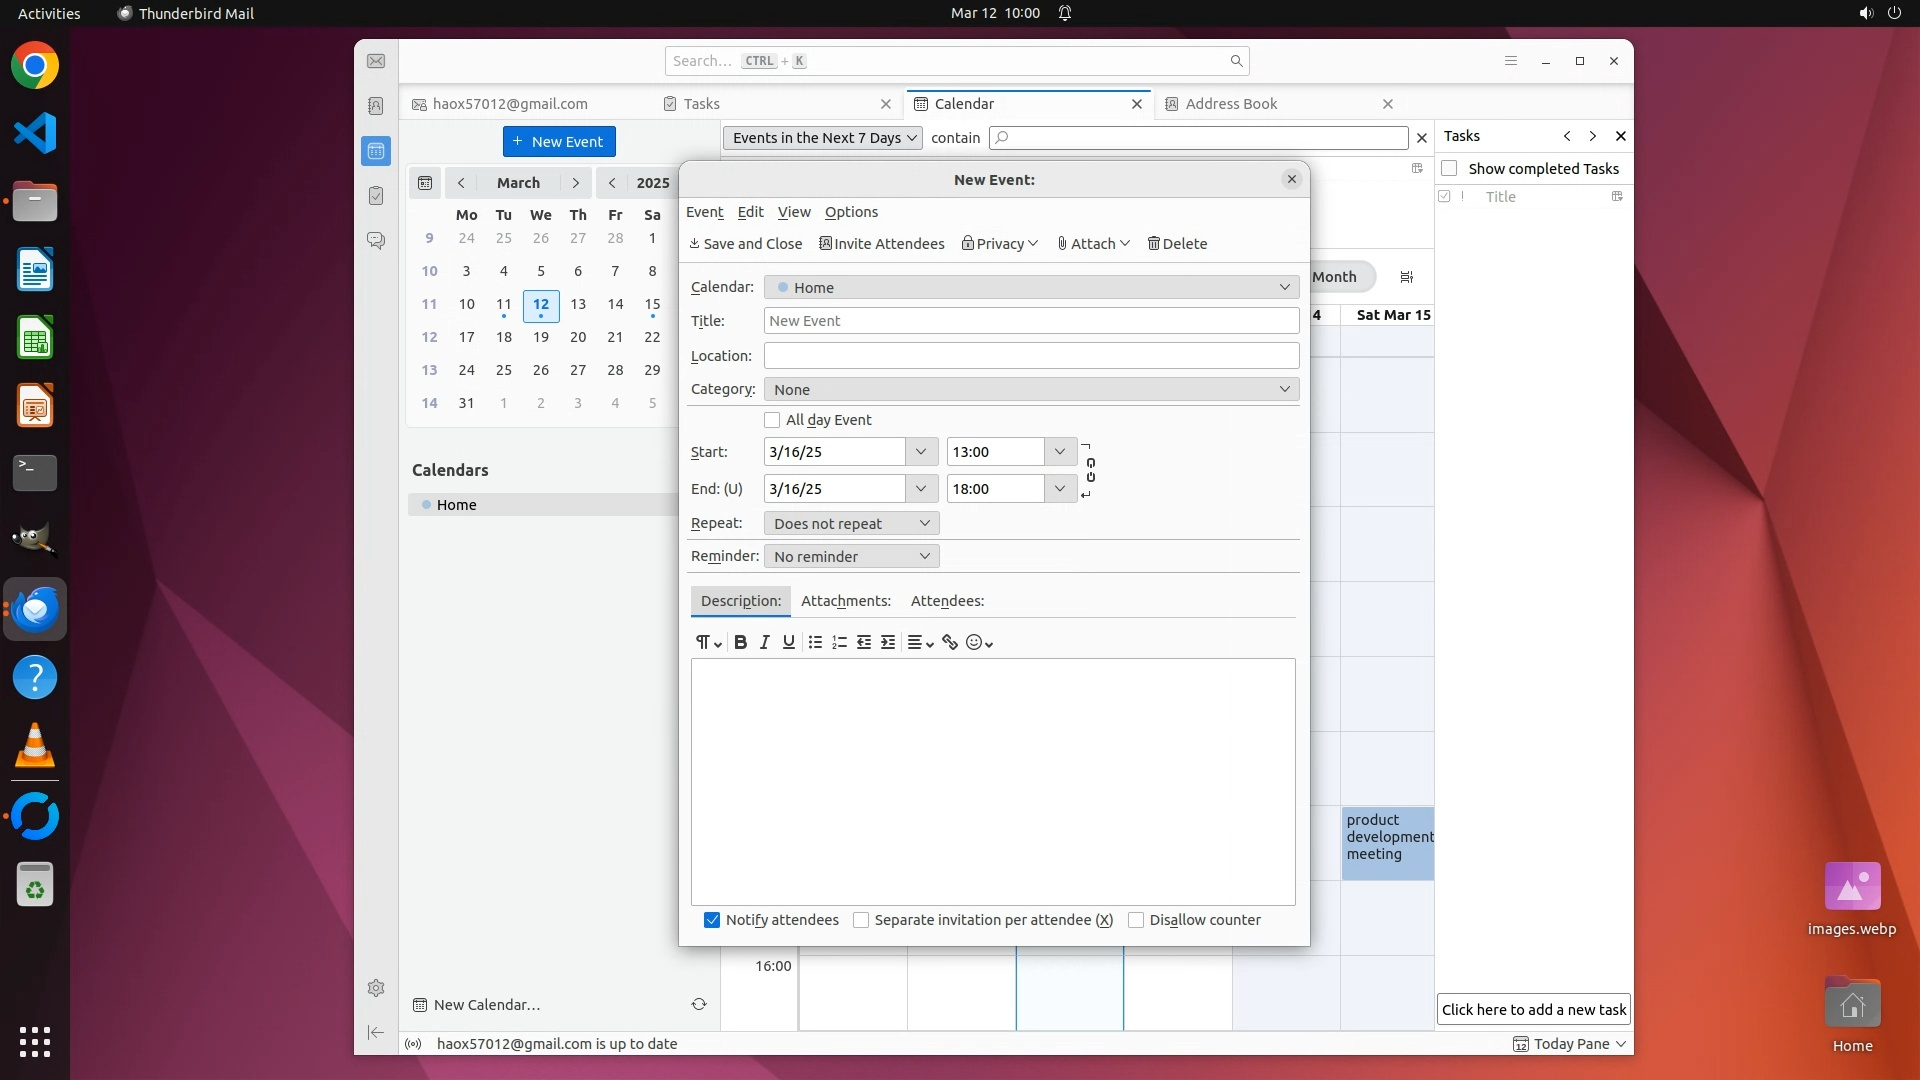The width and height of the screenshot is (1920, 1080).
Task: Click the event Title input field
Action: [1030, 321]
